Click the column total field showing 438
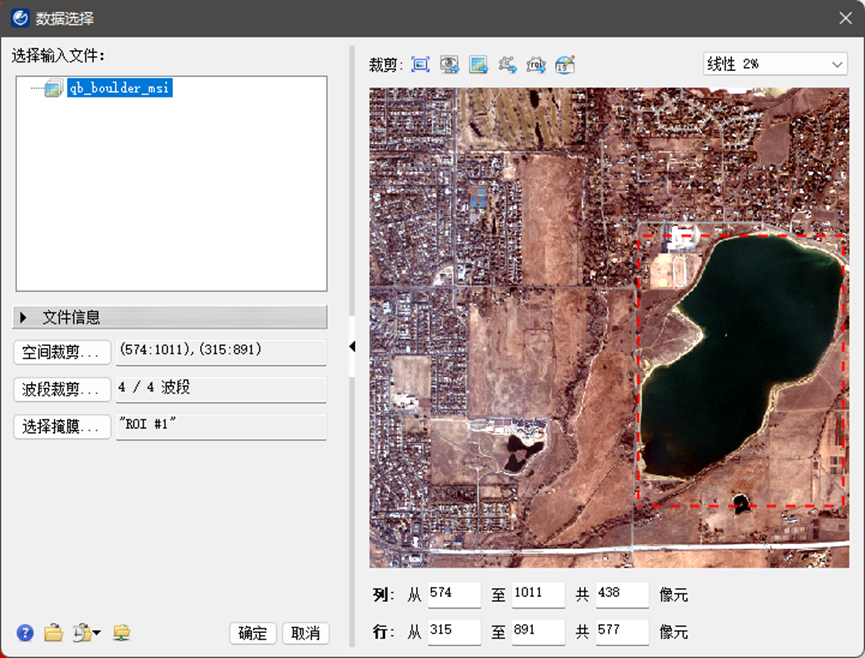 [622, 595]
